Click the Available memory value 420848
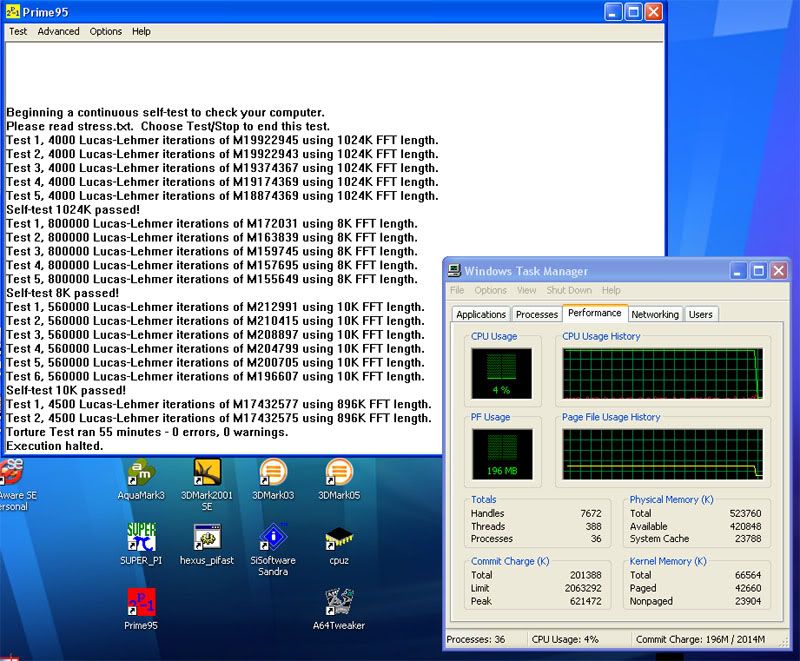The width and height of the screenshot is (800, 661). click(745, 526)
